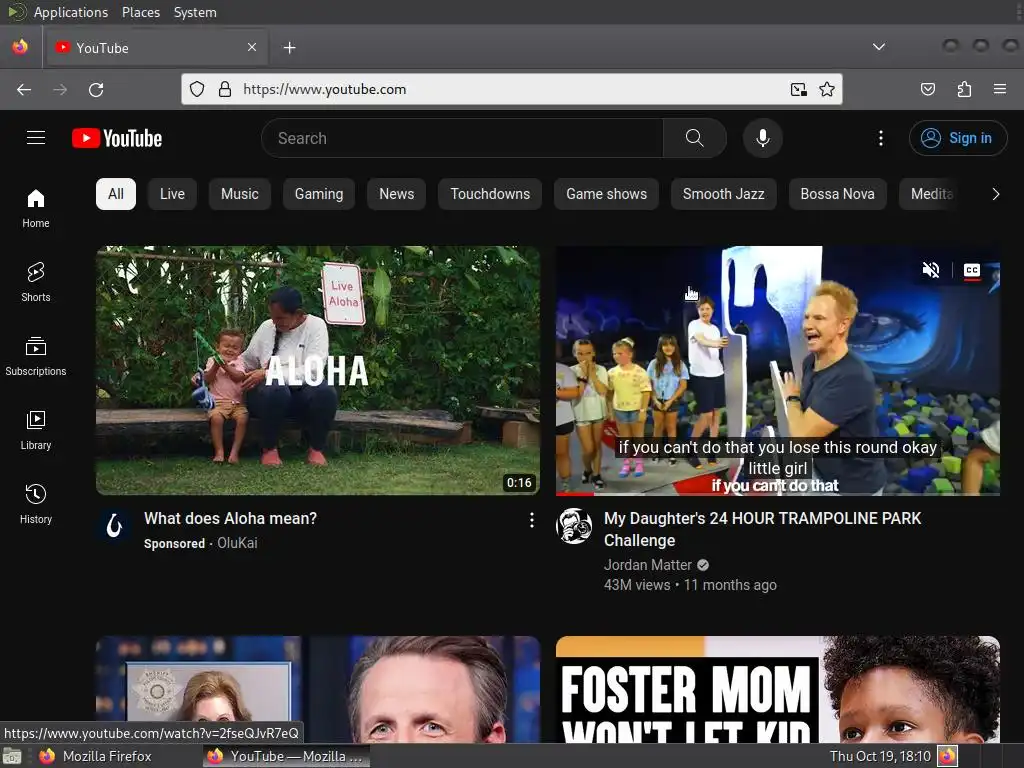Click the OluKai advertiser name
The height and width of the screenshot is (768, 1024).
[237, 543]
